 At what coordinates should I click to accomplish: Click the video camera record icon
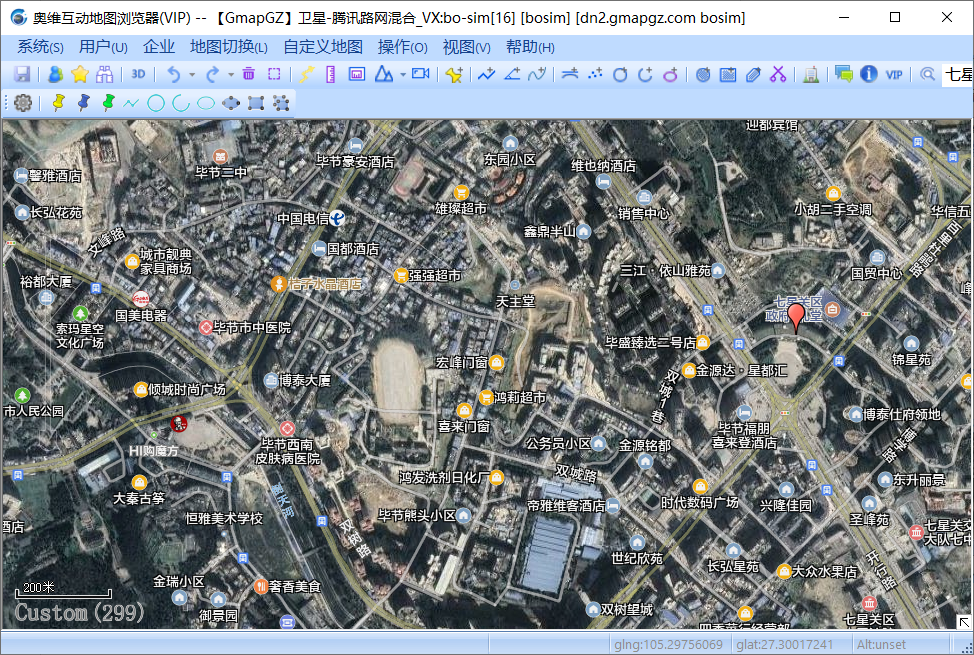pyautogui.click(x=421, y=75)
